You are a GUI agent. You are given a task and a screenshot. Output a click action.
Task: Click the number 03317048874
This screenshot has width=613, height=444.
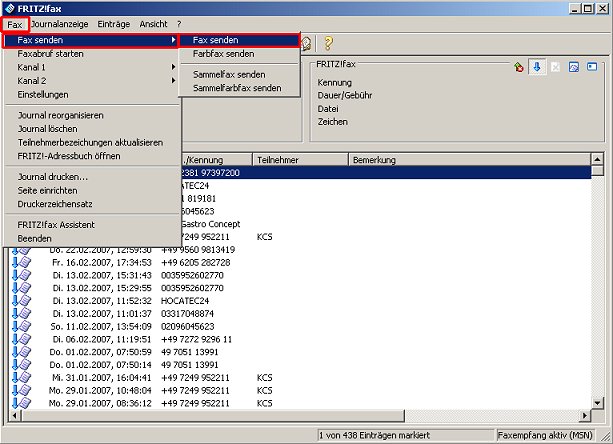pos(187,314)
